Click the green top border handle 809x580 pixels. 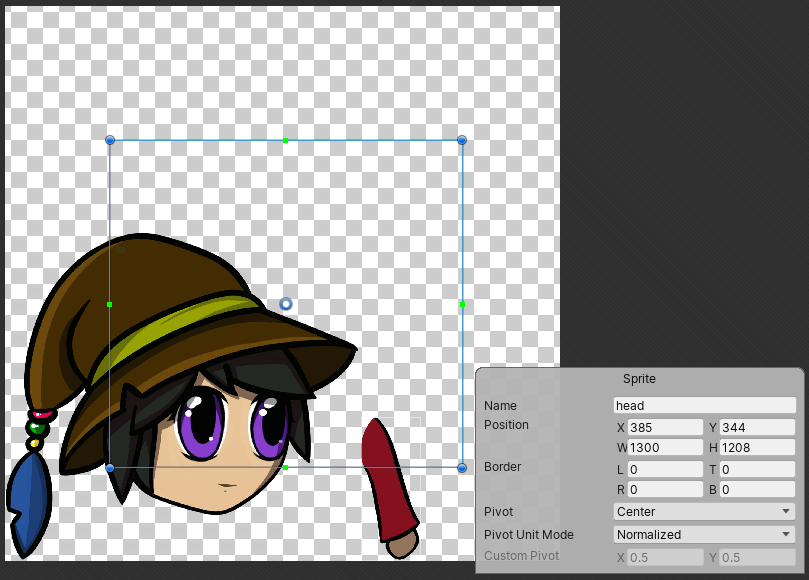click(286, 140)
